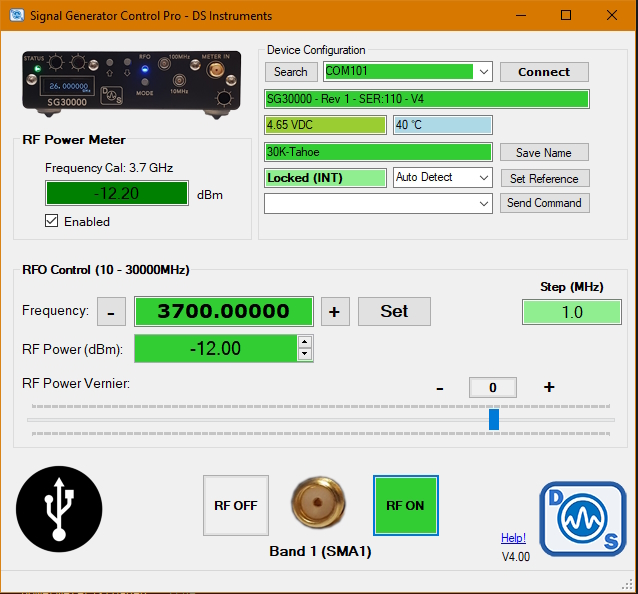The height and width of the screenshot is (594, 638).
Task: Disable the Enabled power meter checkbox
Action: click(52, 221)
